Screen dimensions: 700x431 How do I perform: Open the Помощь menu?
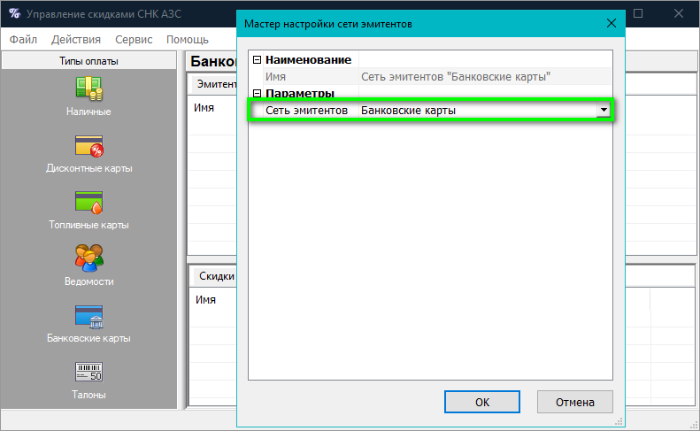187,39
